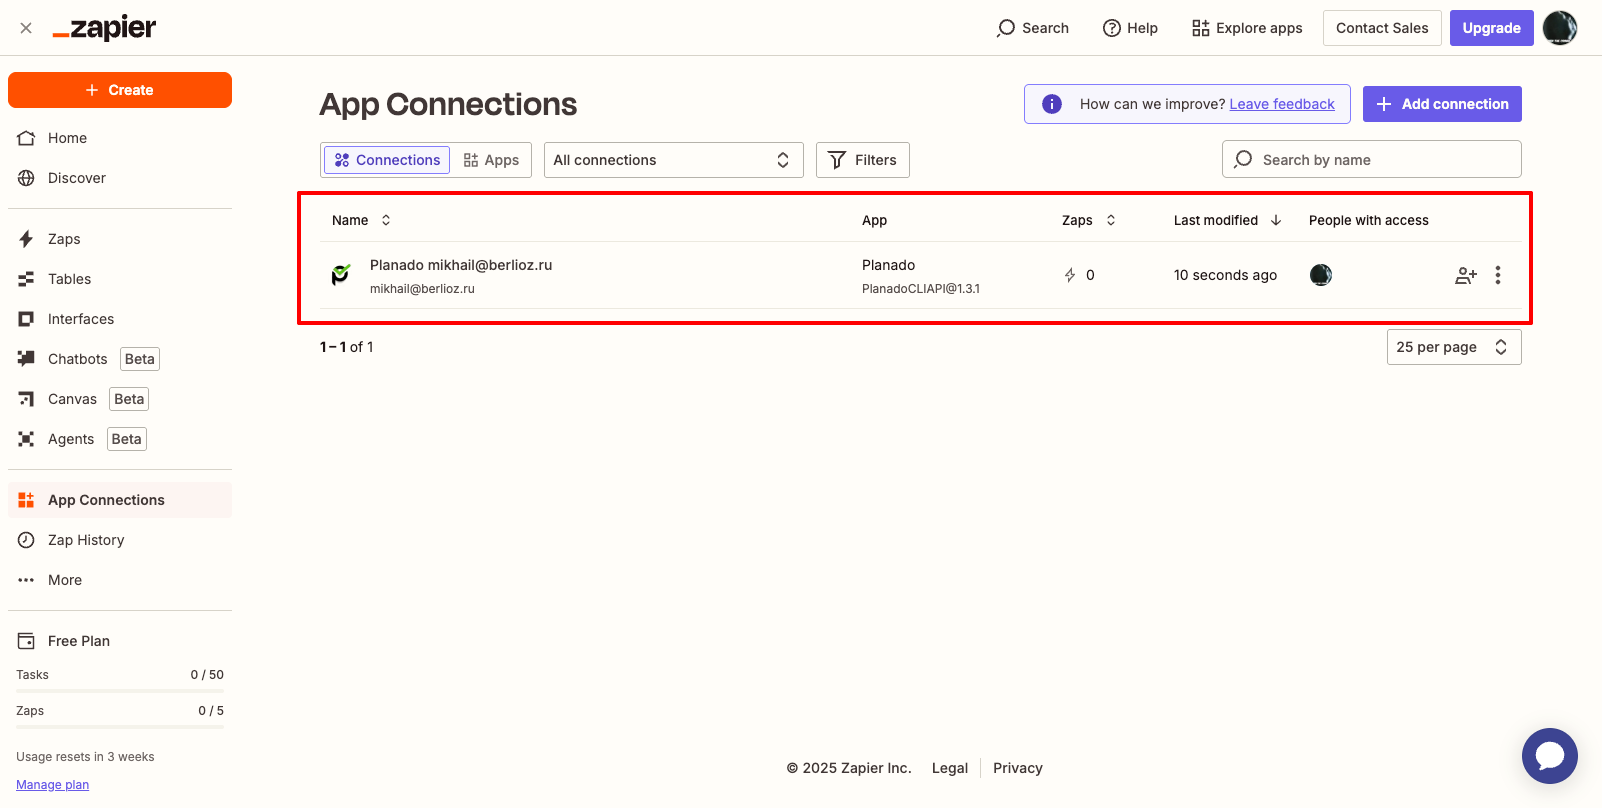Open the Filters button
This screenshot has height=808, width=1602.
point(863,160)
